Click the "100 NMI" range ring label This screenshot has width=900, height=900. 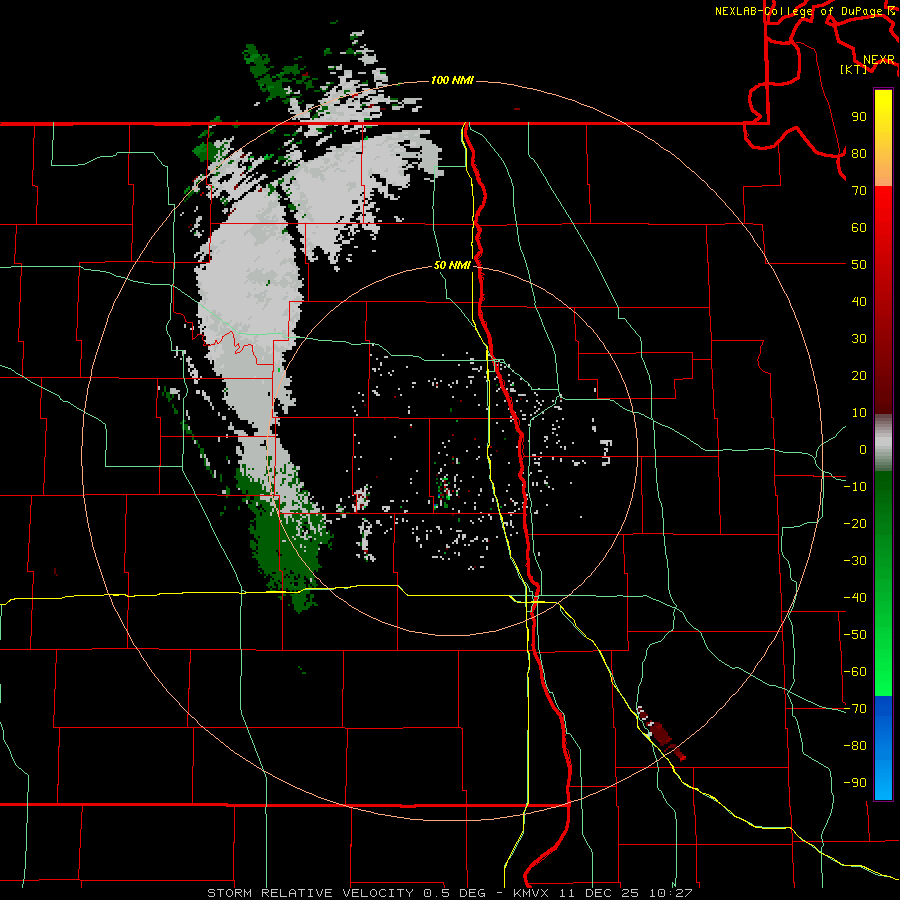[452, 80]
